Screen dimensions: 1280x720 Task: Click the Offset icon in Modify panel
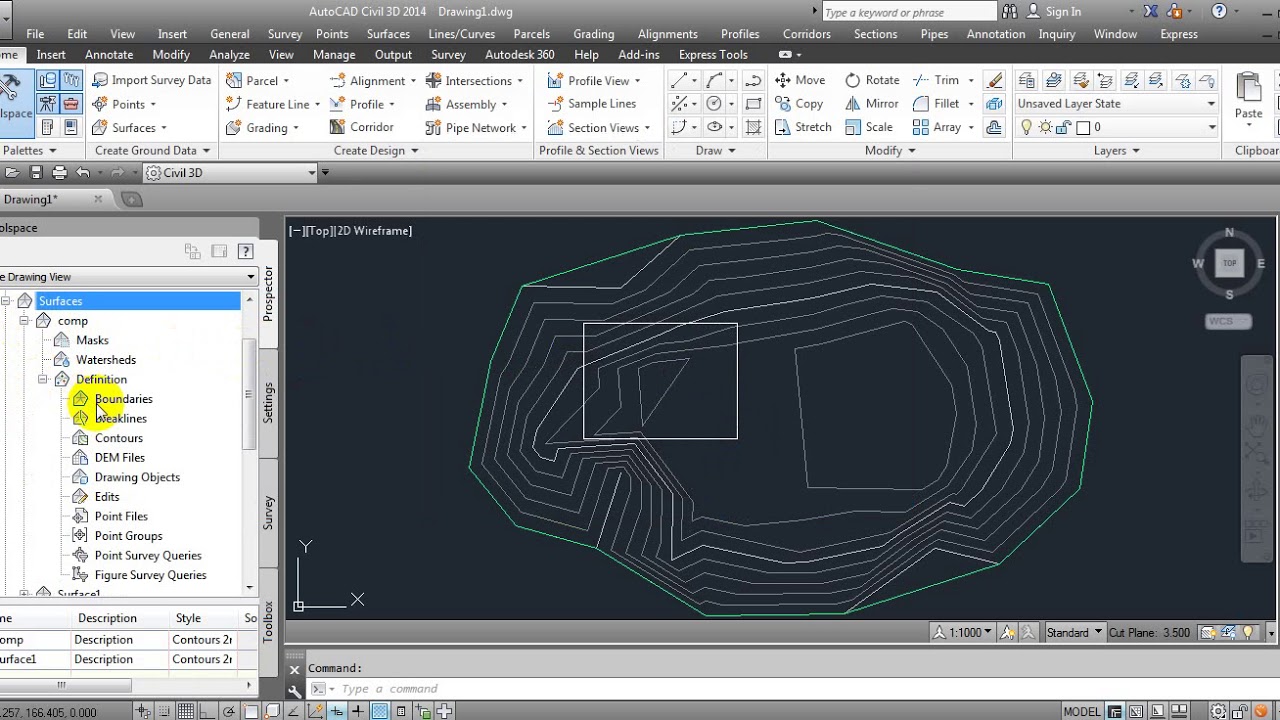click(x=994, y=127)
